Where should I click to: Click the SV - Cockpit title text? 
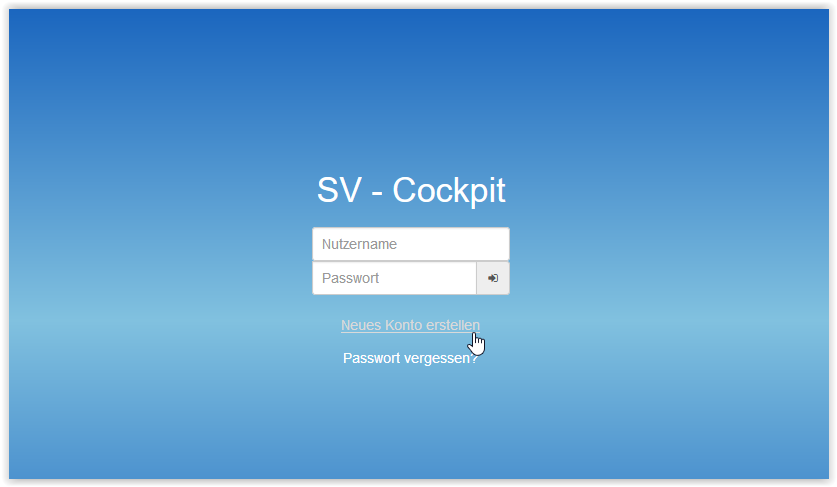(411, 190)
